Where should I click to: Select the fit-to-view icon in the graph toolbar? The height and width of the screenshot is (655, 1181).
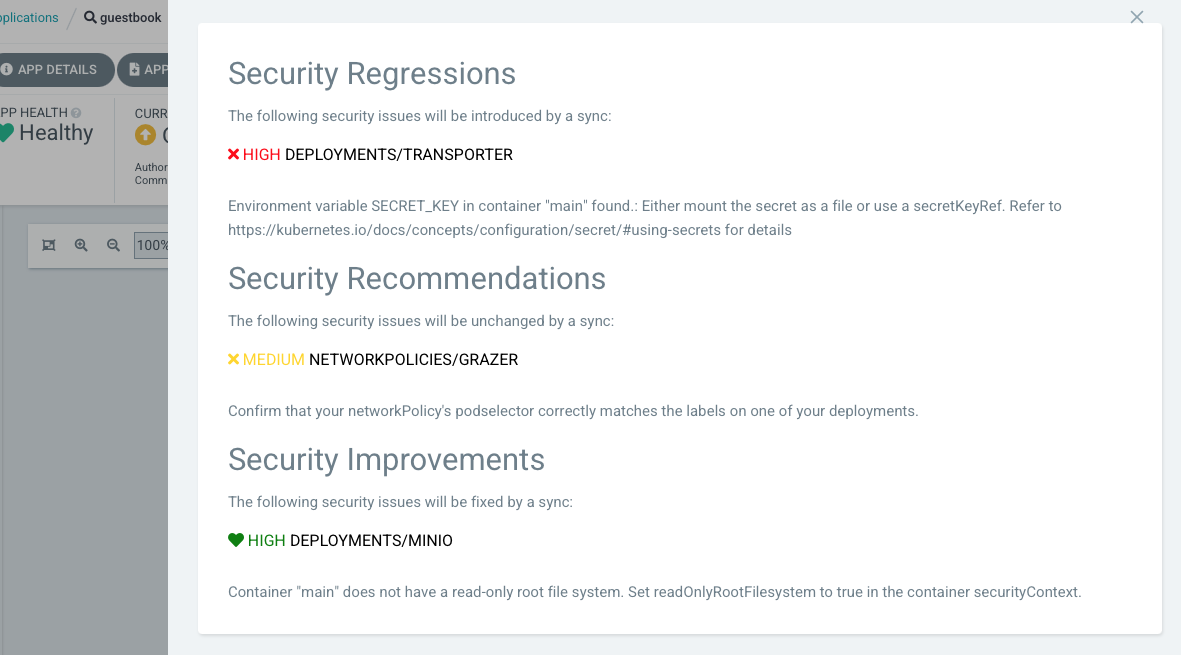point(49,244)
